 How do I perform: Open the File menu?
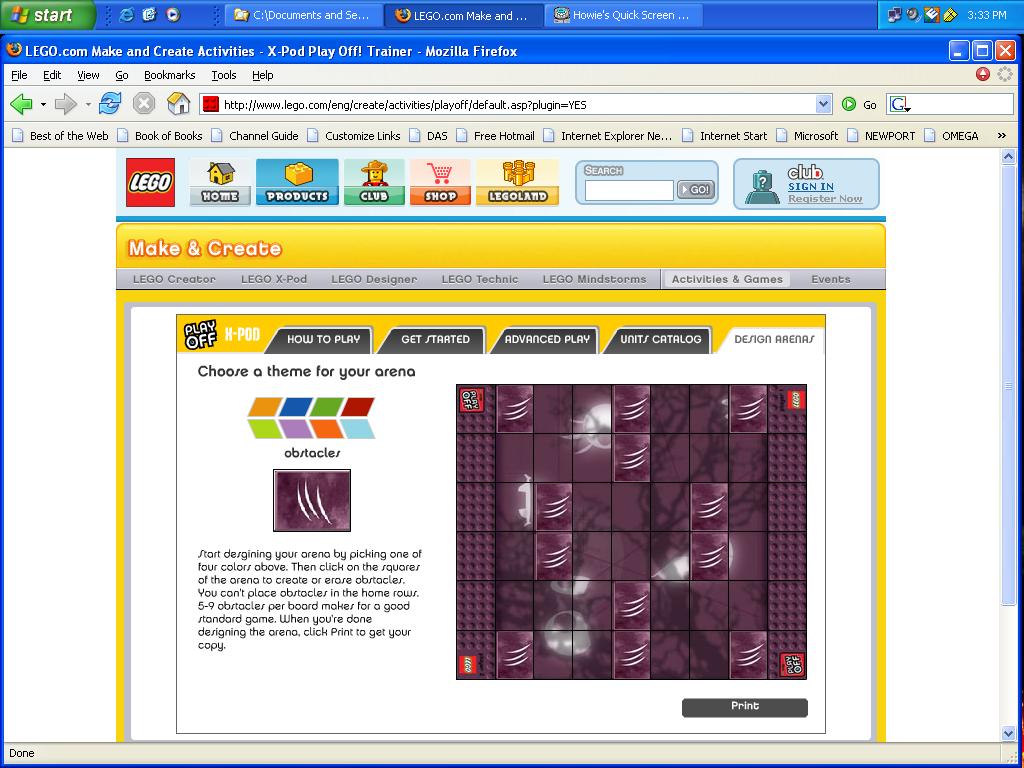[x=19, y=75]
